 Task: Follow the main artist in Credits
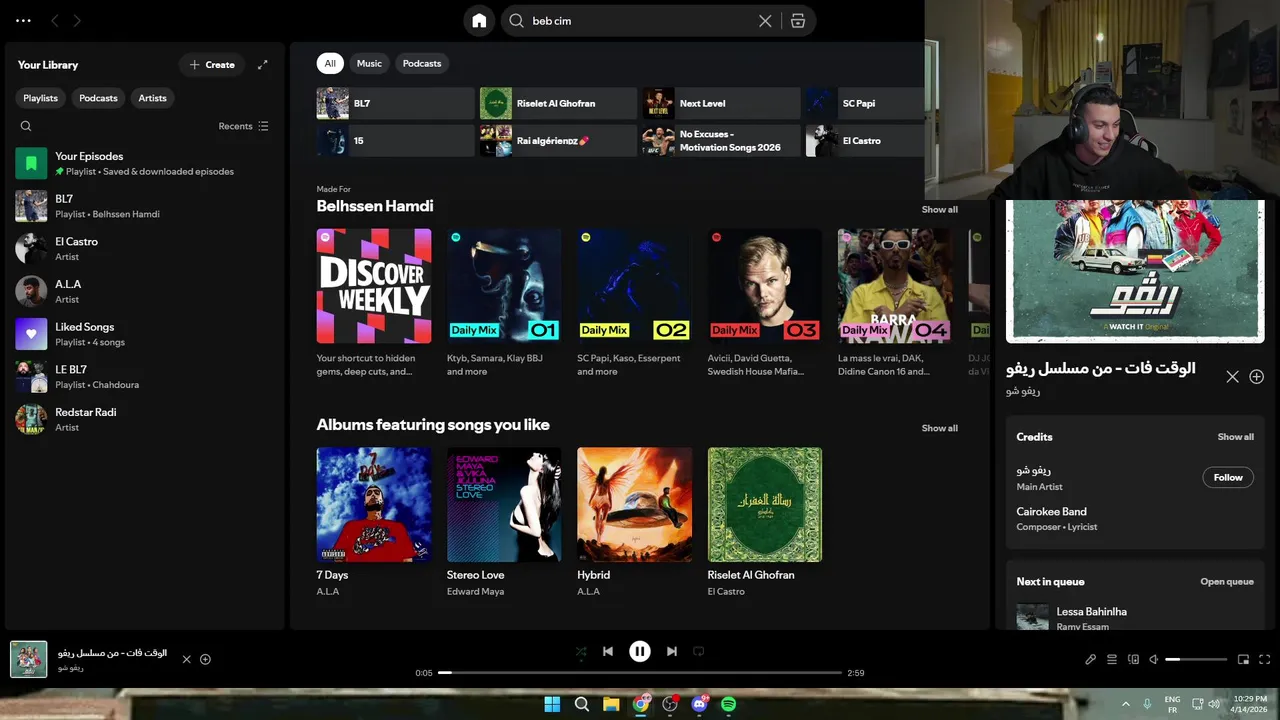(x=1228, y=477)
